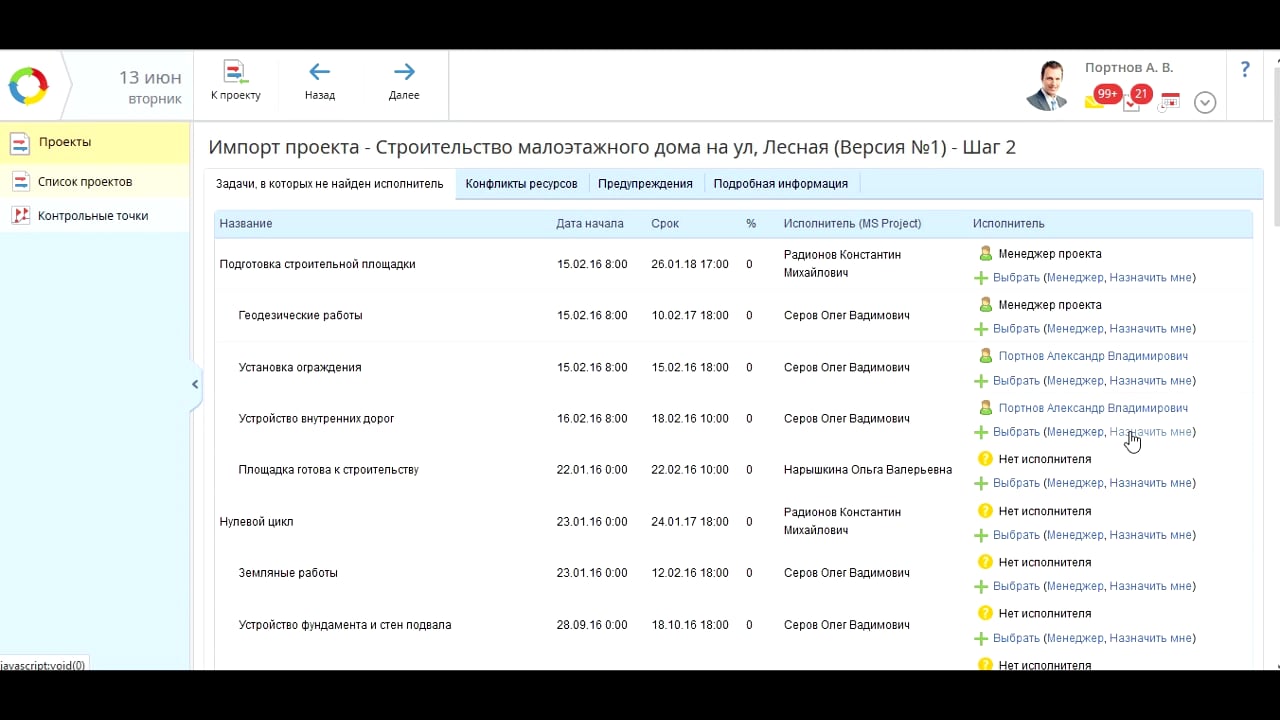Click green plus for Устройство фундамента и стен подвала
The width and height of the screenshot is (1280, 720).
coord(981,638)
